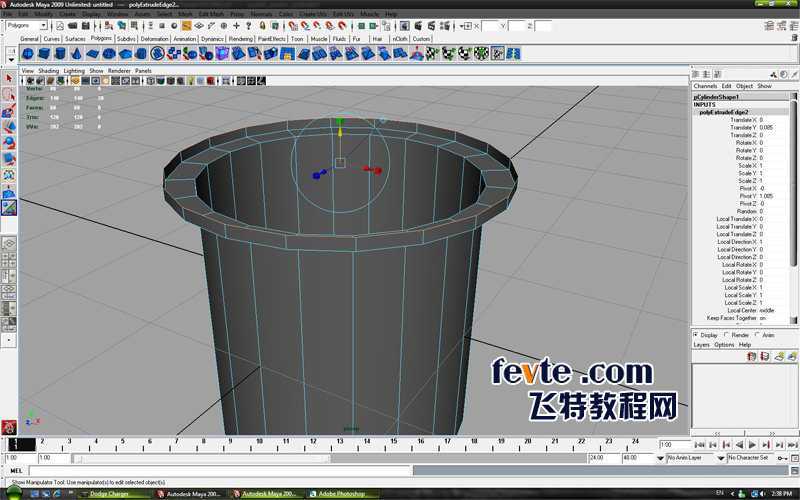Image resolution: width=800 pixels, height=500 pixels.
Task: Select the Lasso tool in toolbox
Action: tap(9, 94)
